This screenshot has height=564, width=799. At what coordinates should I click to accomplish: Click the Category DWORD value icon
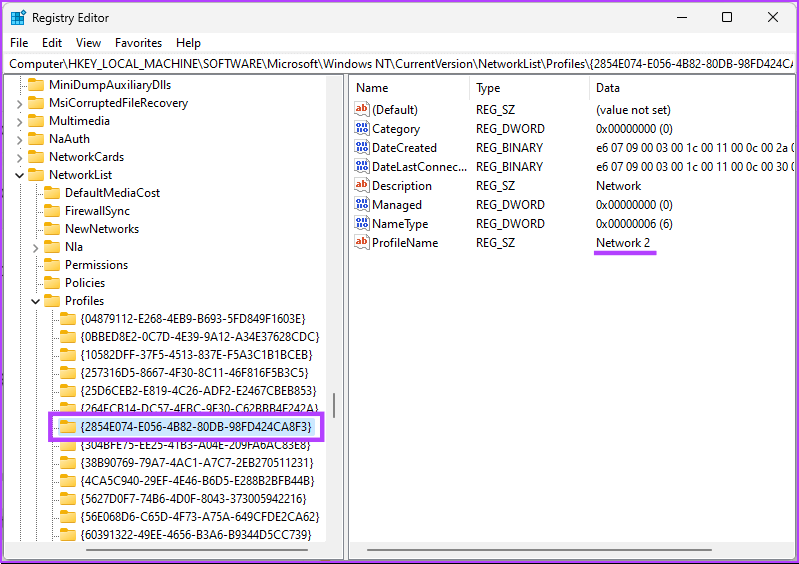tap(362, 128)
